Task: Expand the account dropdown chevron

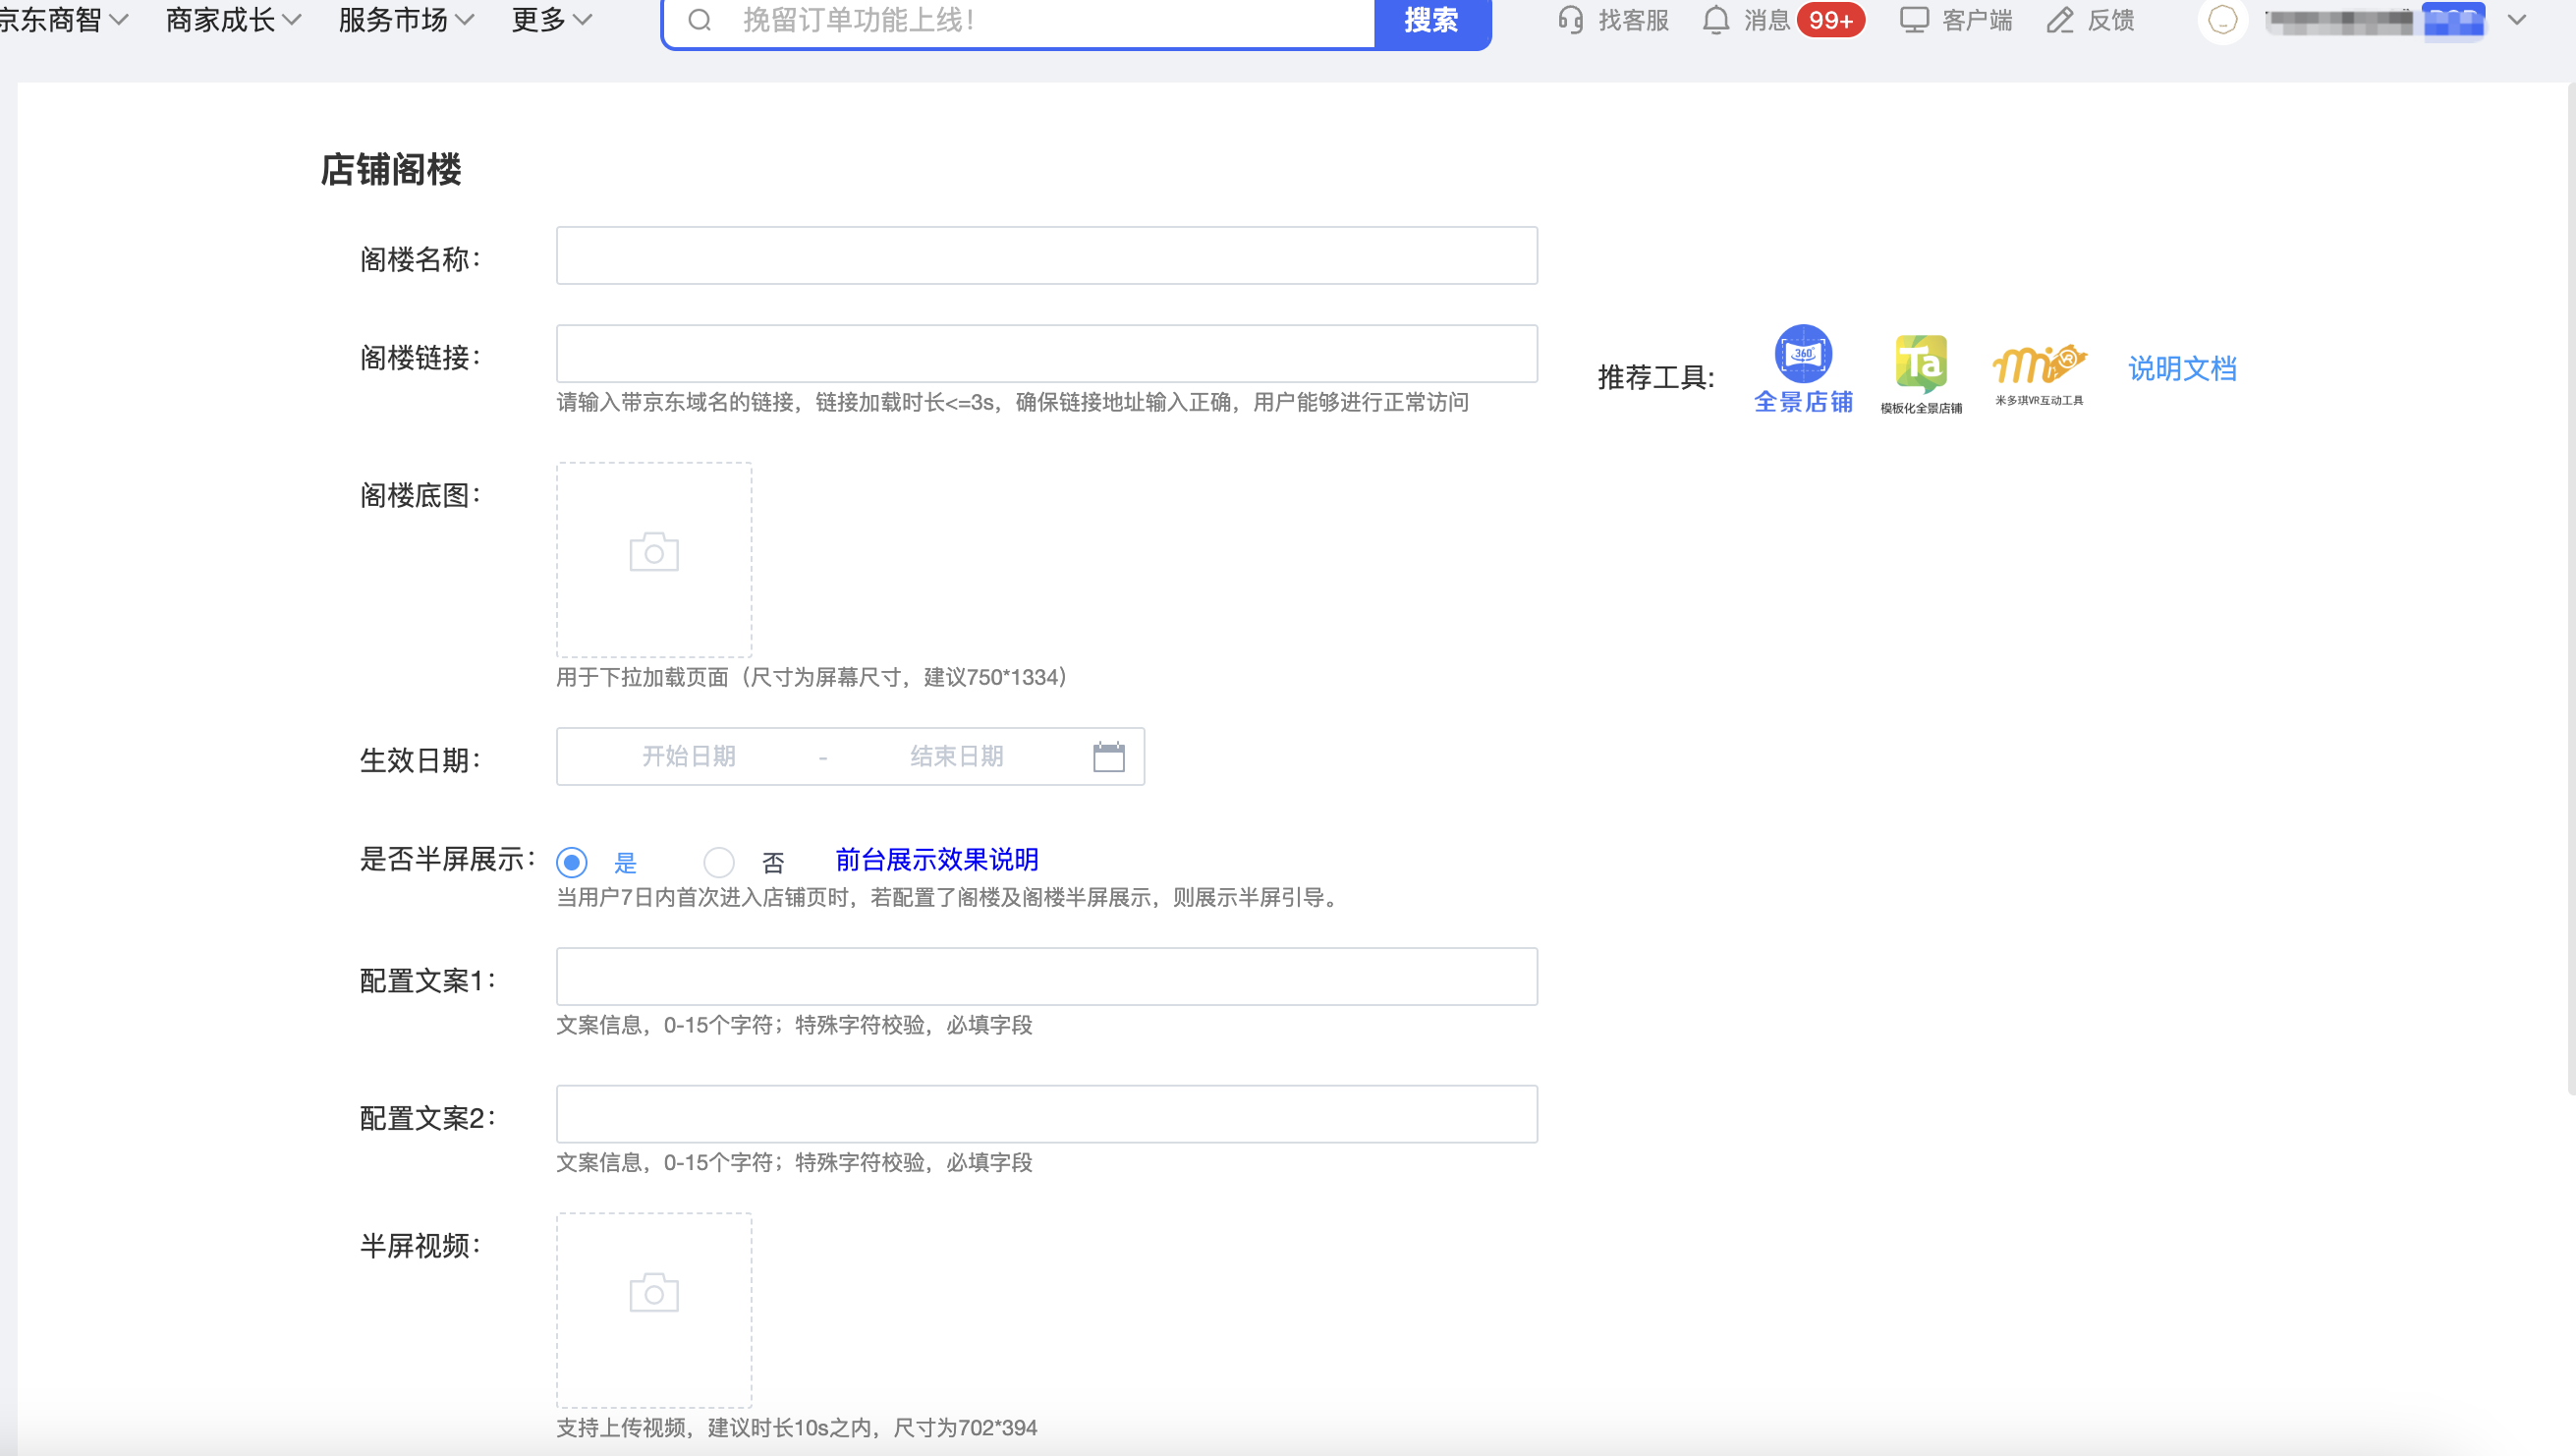Action: pos(2517,20)
